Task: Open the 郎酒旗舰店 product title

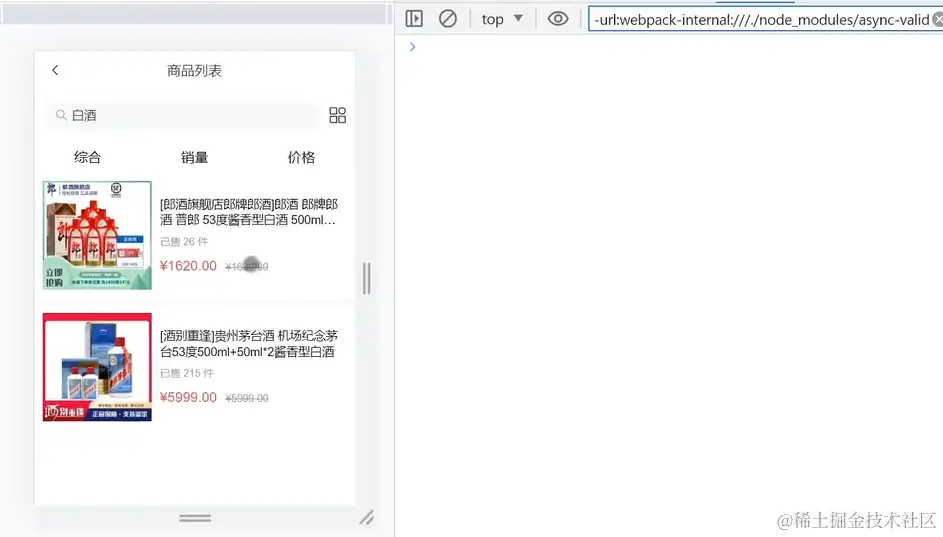Action: [x=249, y=212]
